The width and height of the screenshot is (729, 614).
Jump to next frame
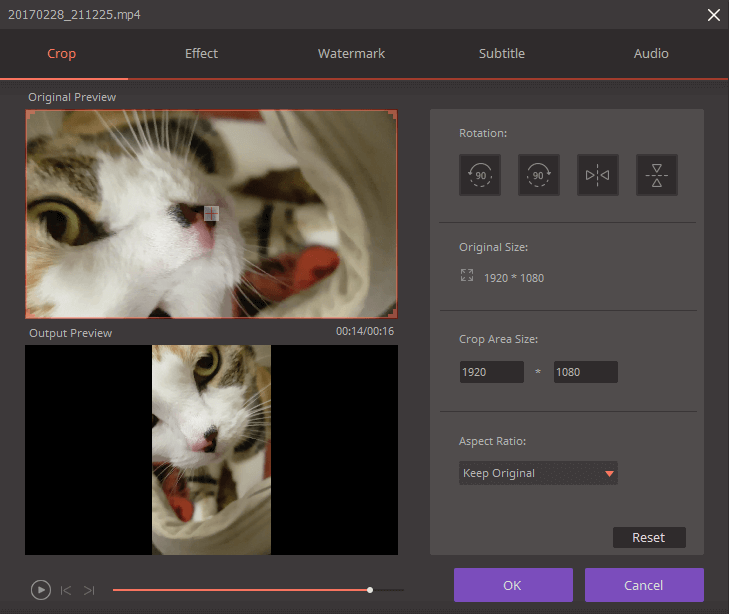[89, 590]
